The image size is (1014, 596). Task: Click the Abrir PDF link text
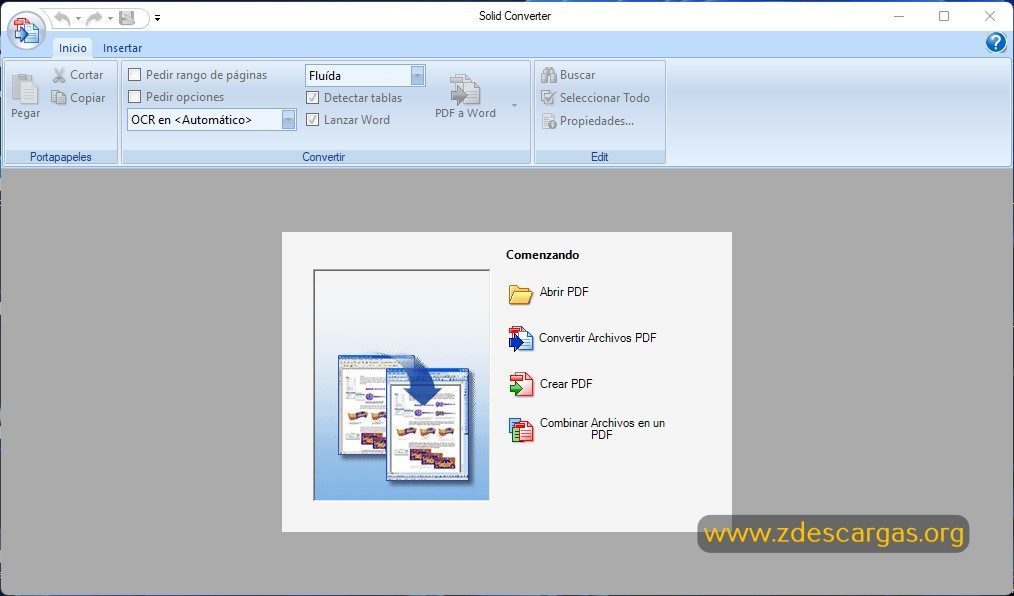(564, 292)
